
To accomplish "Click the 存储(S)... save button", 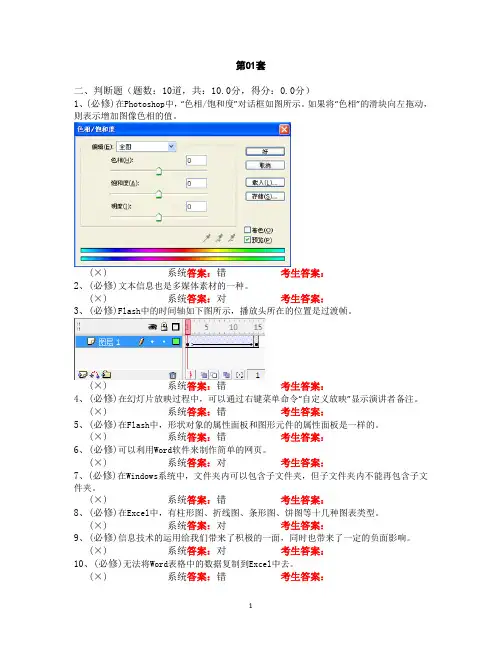I will pos(265,196).
